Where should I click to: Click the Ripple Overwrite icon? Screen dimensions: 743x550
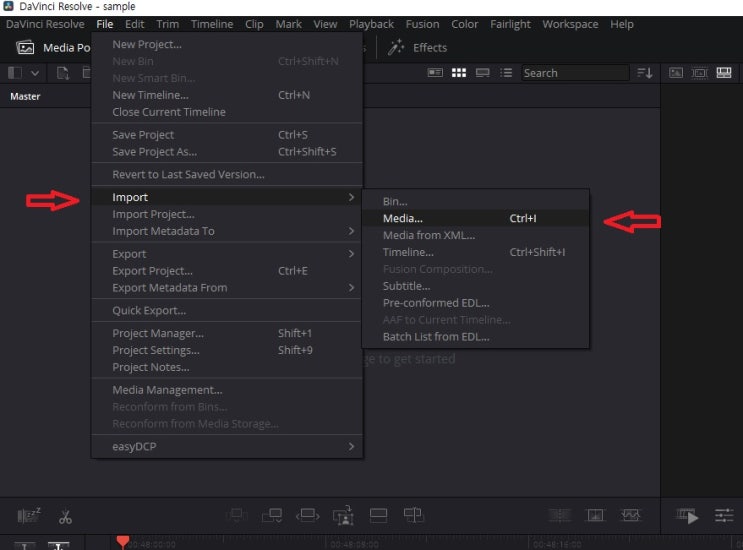308,515
